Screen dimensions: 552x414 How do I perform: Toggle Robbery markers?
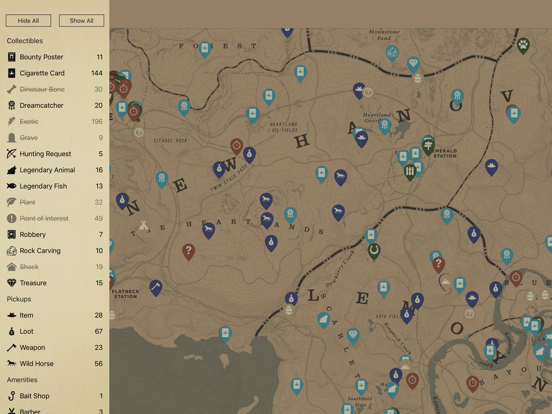(55, 234)
